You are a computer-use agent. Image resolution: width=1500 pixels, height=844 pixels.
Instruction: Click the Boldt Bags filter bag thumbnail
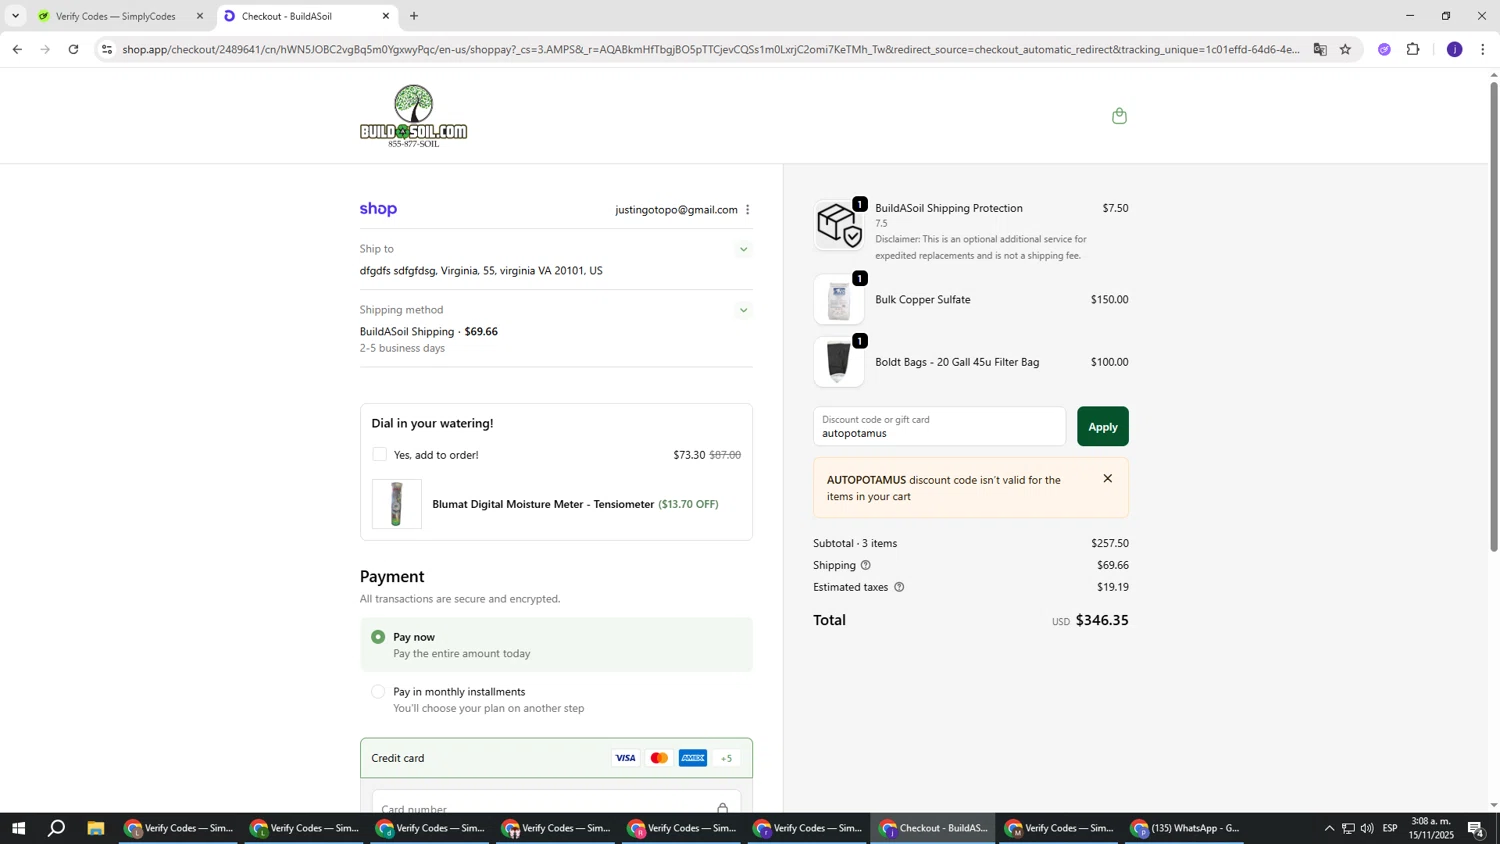click(x=839, y=362)
